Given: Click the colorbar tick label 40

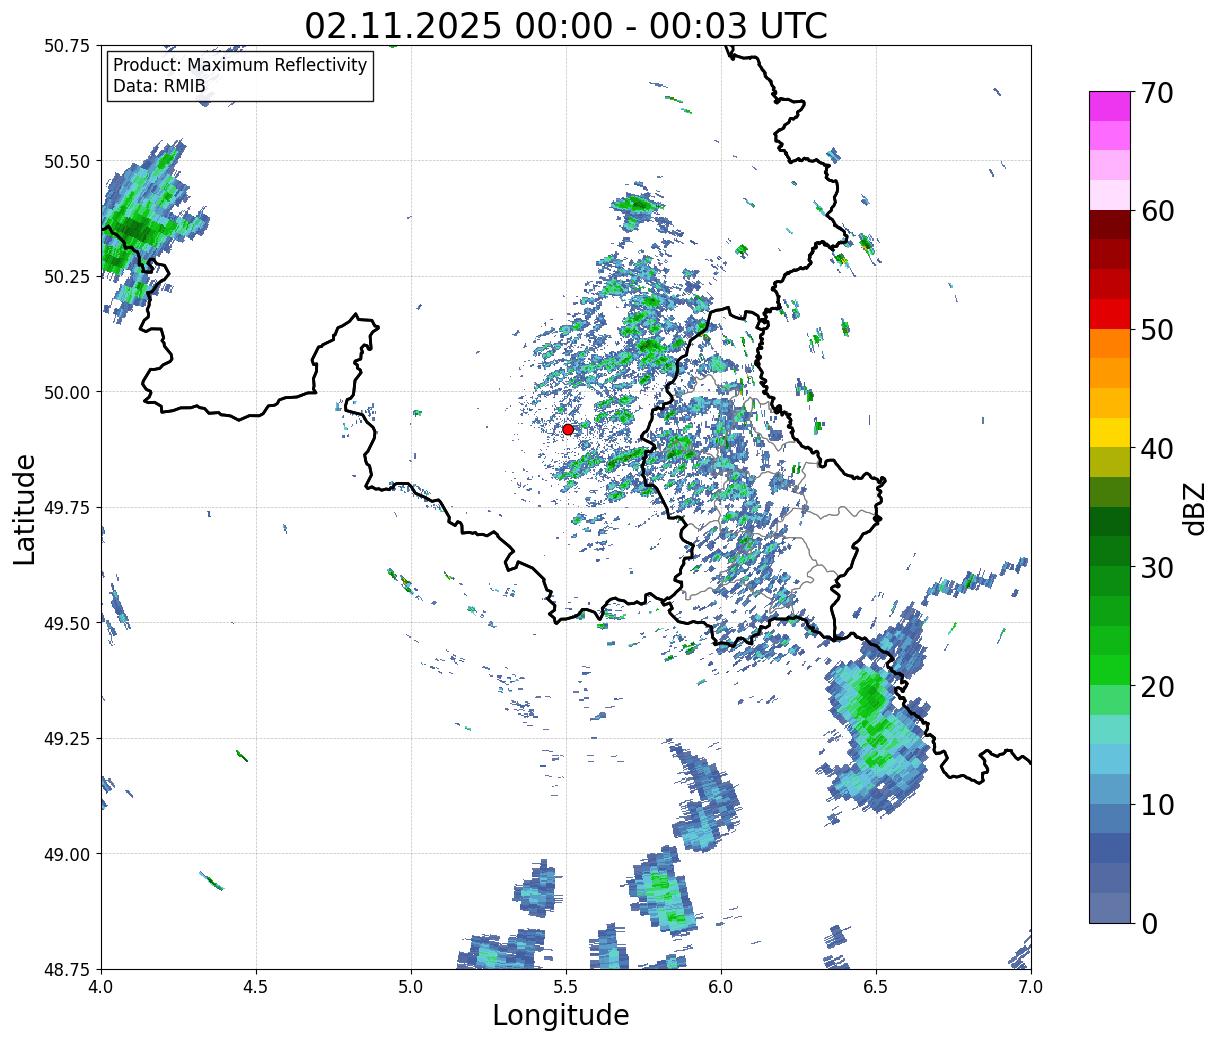Looking at the screenshot, I should [x=1157, y=448].
